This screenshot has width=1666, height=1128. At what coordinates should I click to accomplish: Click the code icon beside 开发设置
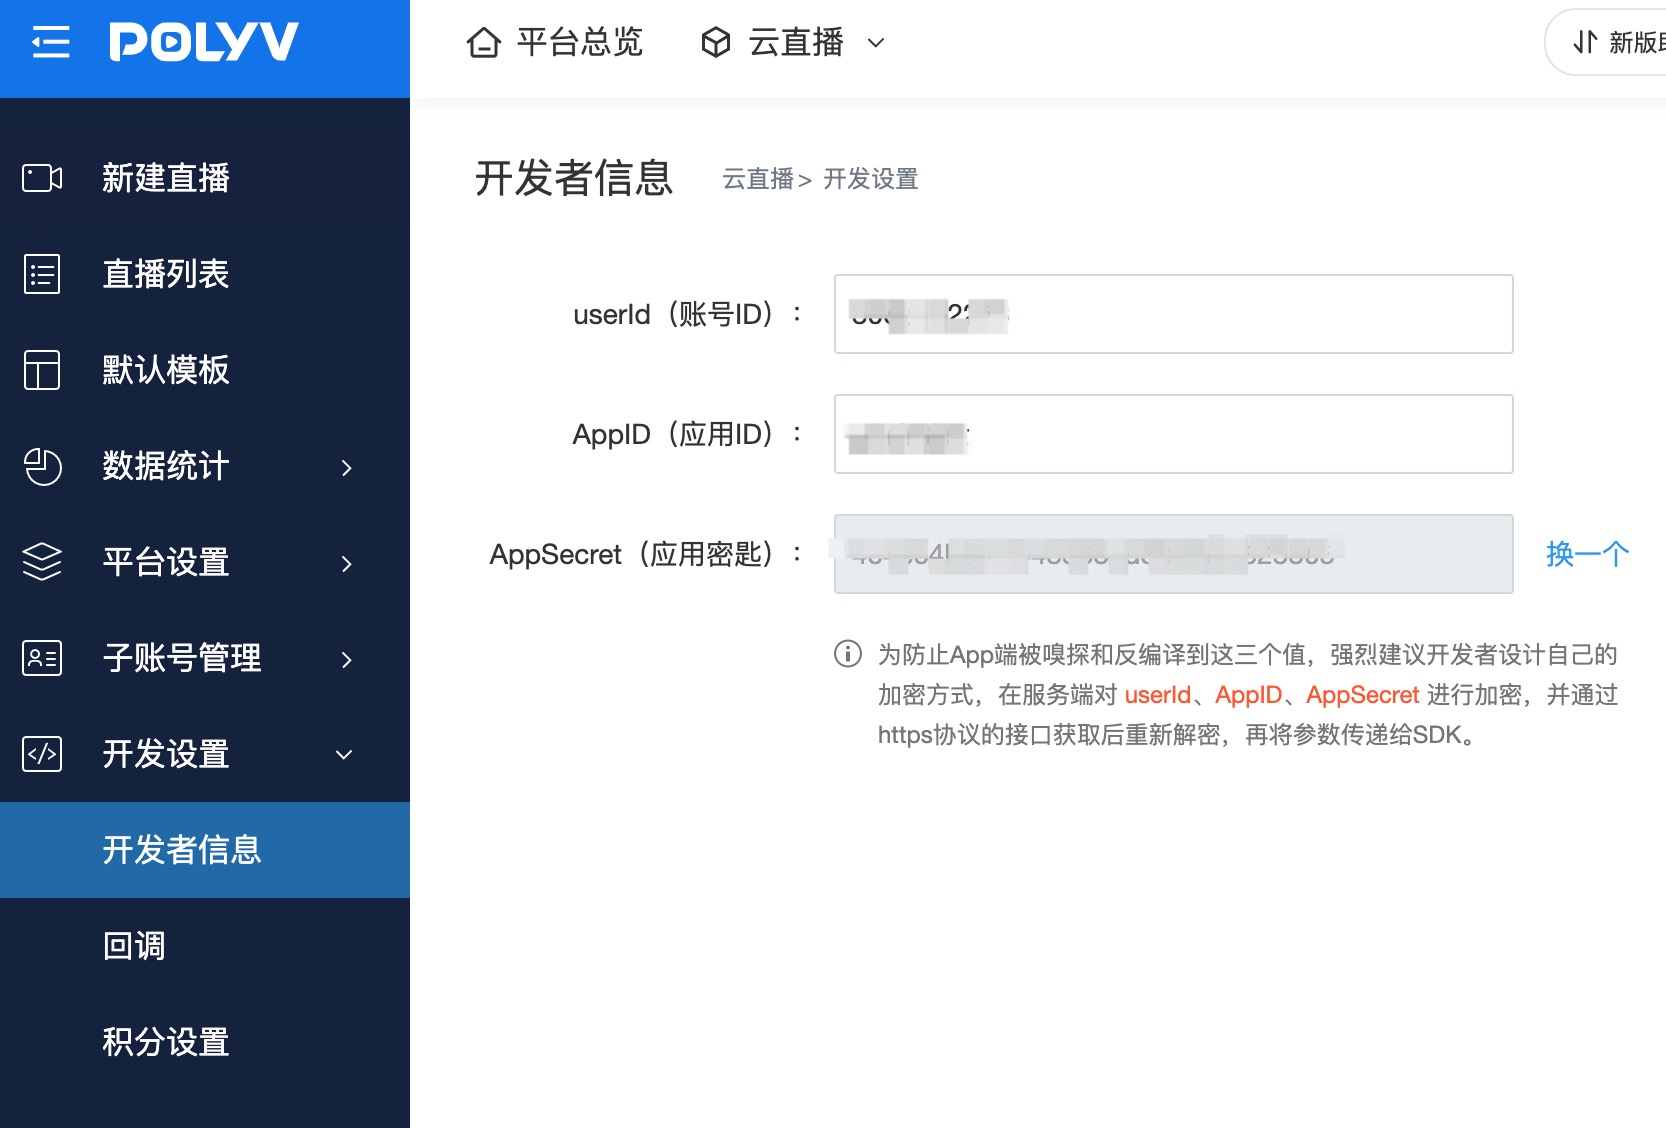[x=40, y=755]
